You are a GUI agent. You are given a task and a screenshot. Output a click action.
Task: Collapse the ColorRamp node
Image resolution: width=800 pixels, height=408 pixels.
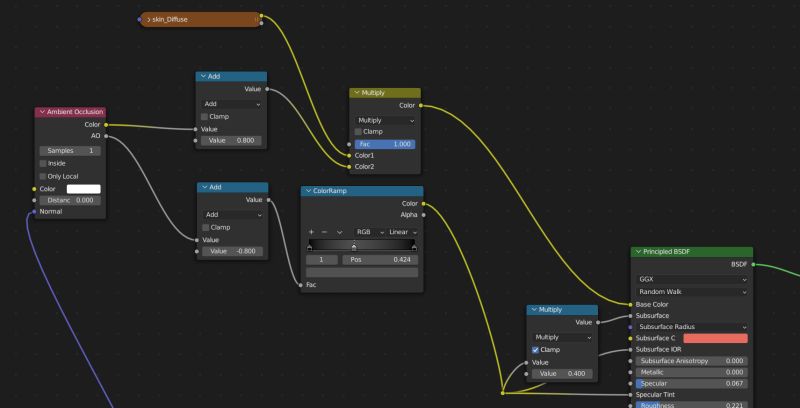[308, 191]
